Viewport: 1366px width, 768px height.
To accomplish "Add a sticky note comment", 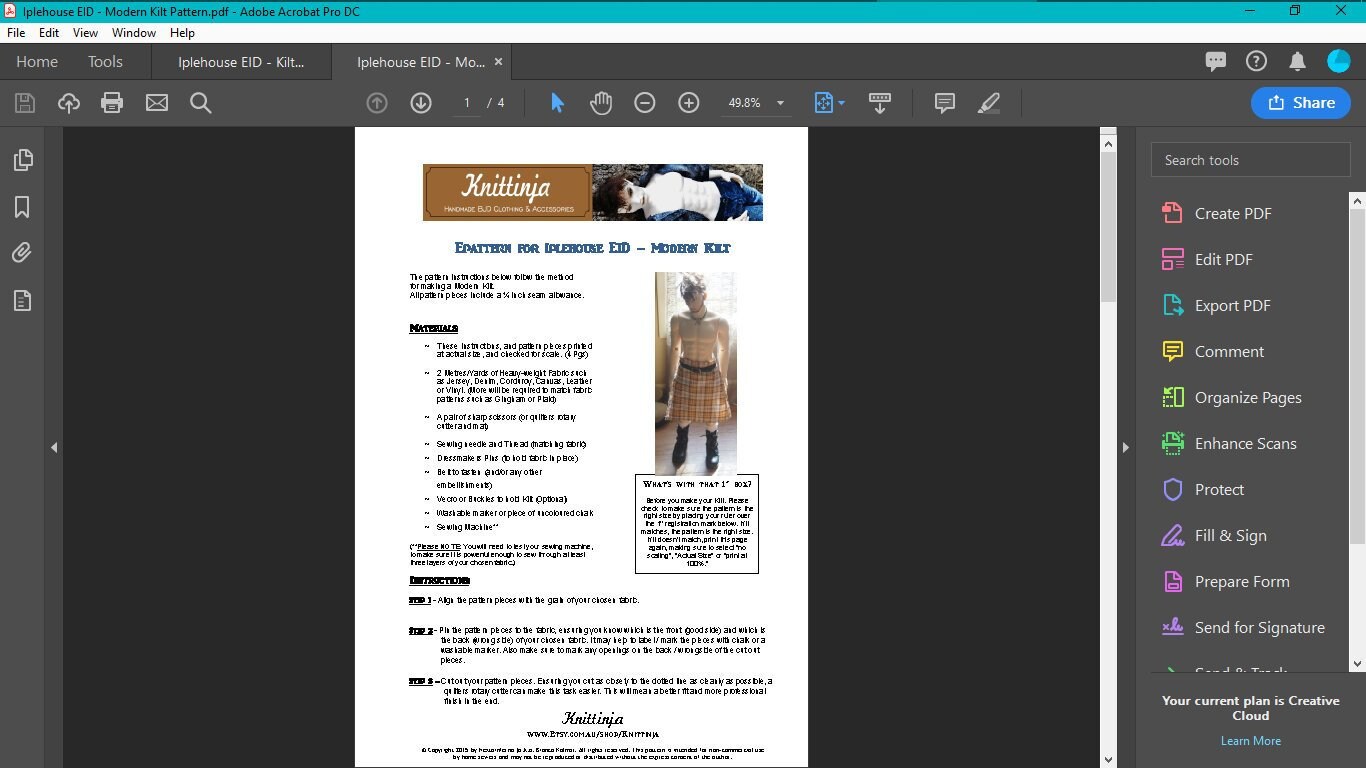I will [945, 103].
